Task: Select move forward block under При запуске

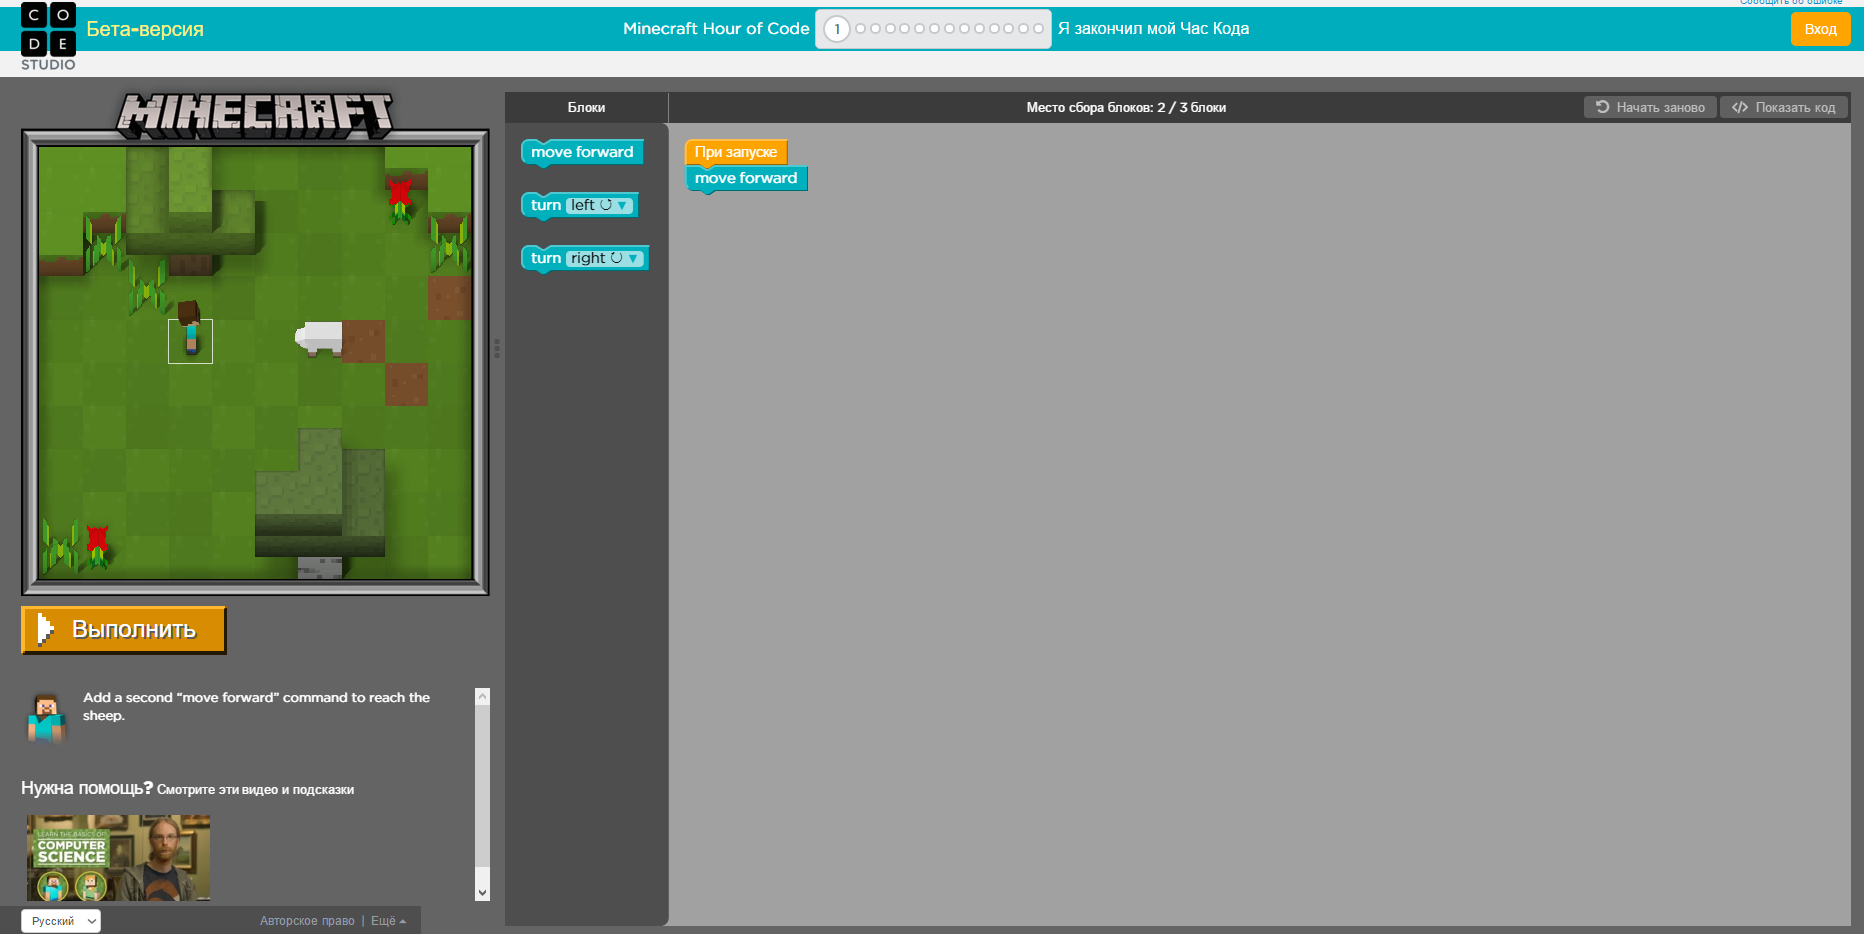Action: [746, 178]
